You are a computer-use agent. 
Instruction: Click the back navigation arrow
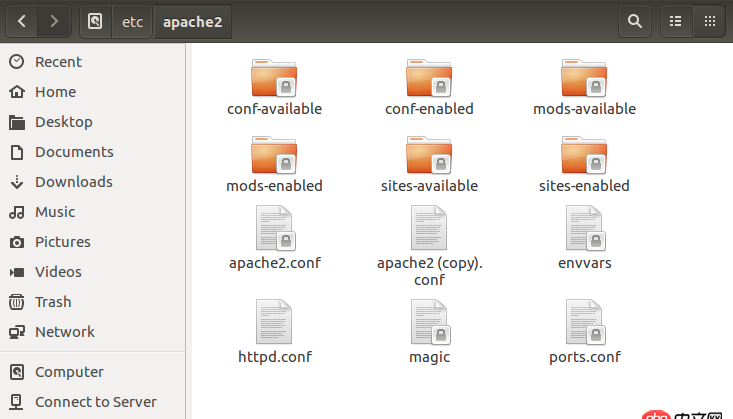tap(22, 20)
